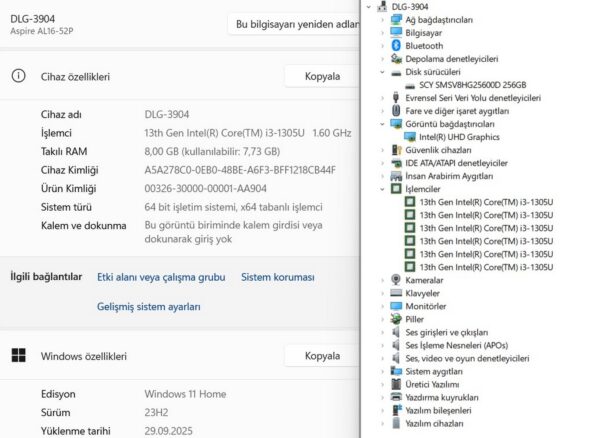Screen dimensions: 600x438
Task: Click the info icon beside Cihaz özellikleri
Action: pyautogui.click(x=18, y=76)
